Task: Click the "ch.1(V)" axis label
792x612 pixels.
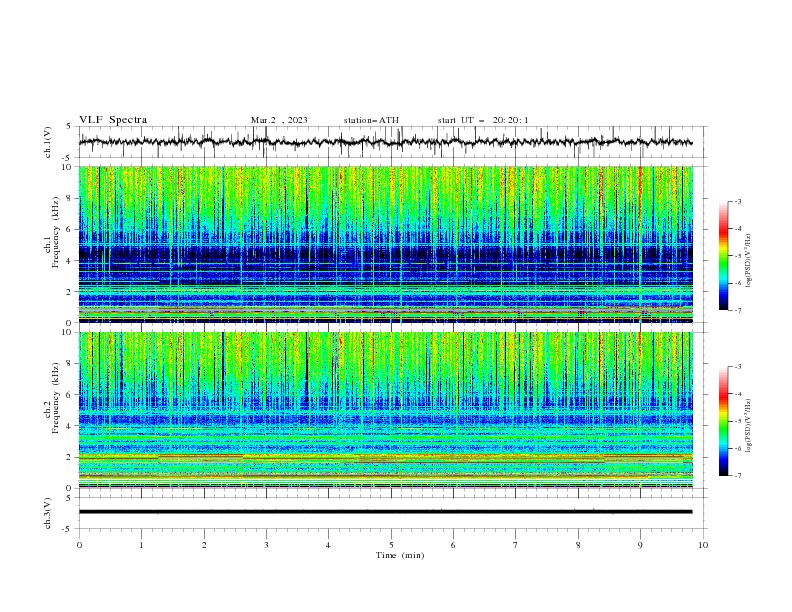Action: (x=48, y=142)
